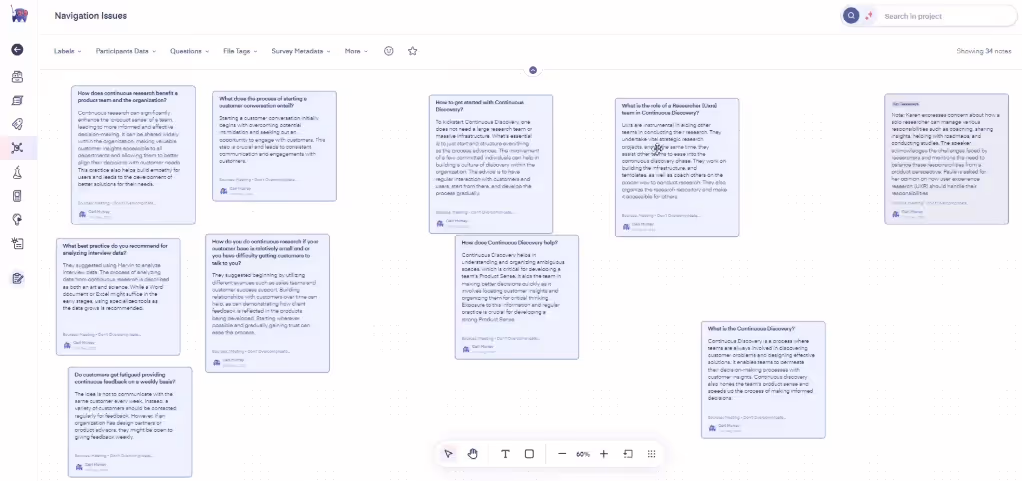Open the Survey Metadata dropdown

point(301,51)
